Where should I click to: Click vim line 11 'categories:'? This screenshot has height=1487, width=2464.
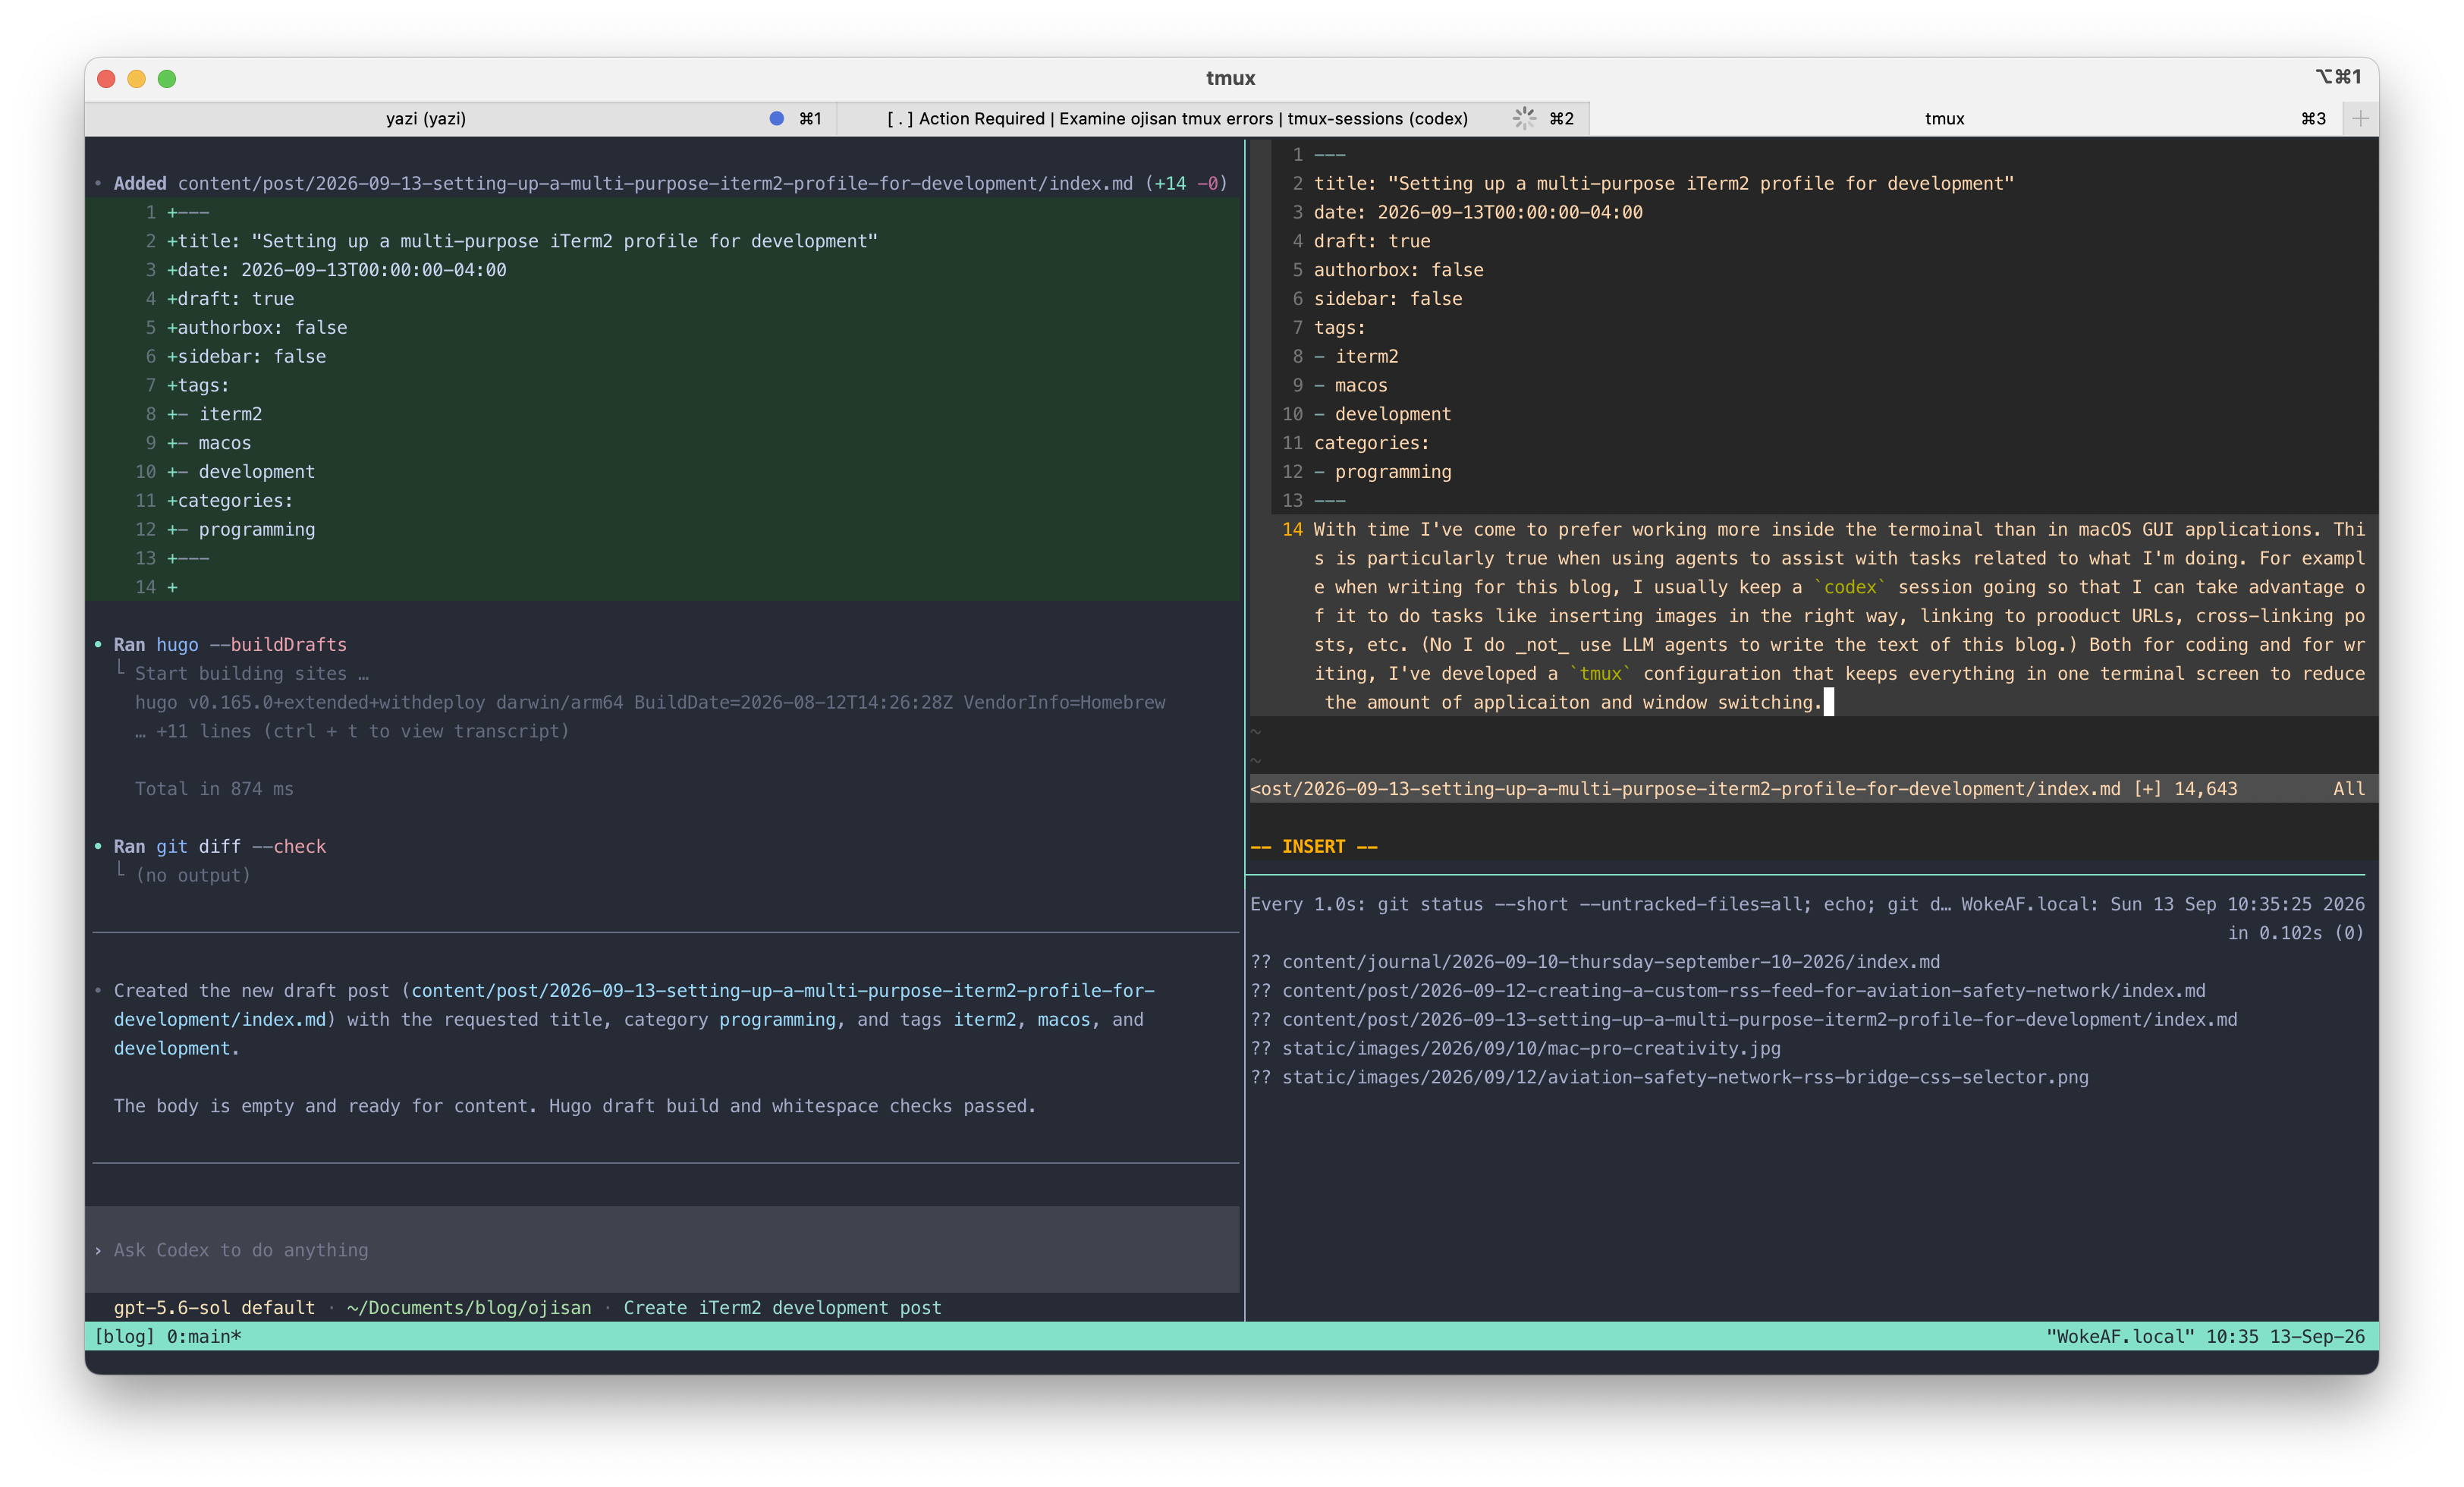[1372, 443]
